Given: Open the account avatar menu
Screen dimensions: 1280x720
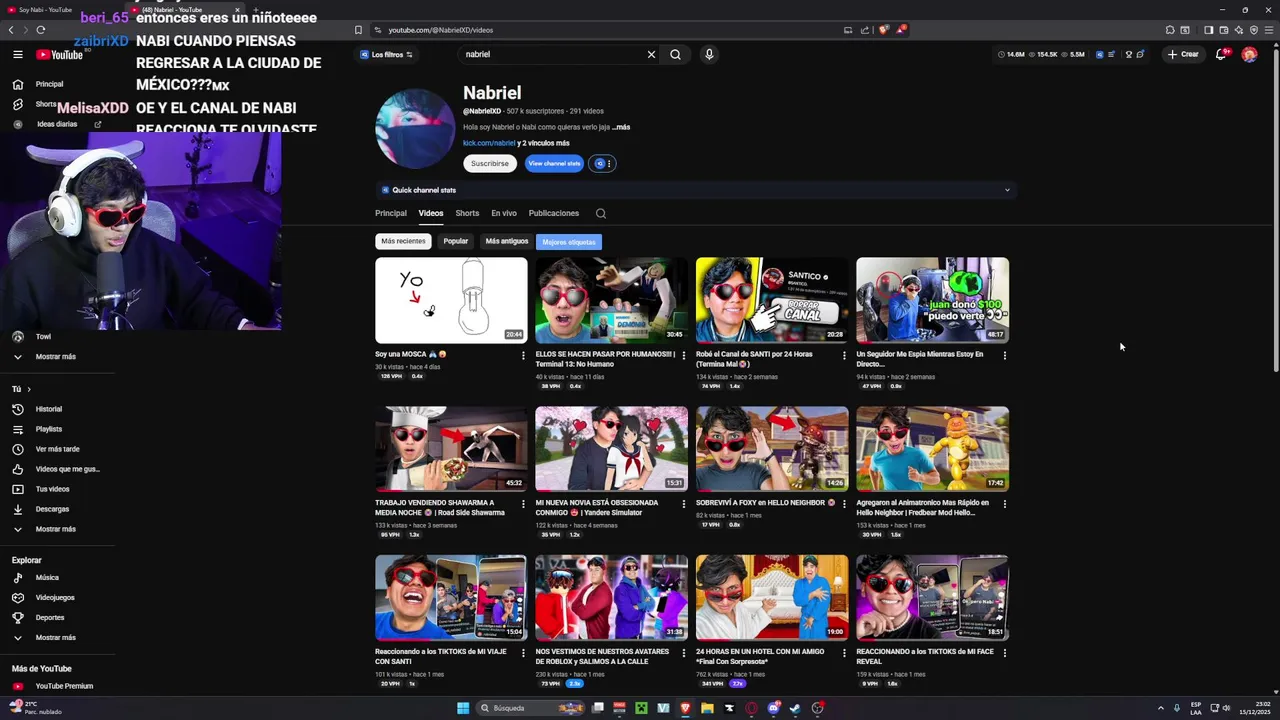Looking at the screenshot, I should click(x=1249, y=54).
